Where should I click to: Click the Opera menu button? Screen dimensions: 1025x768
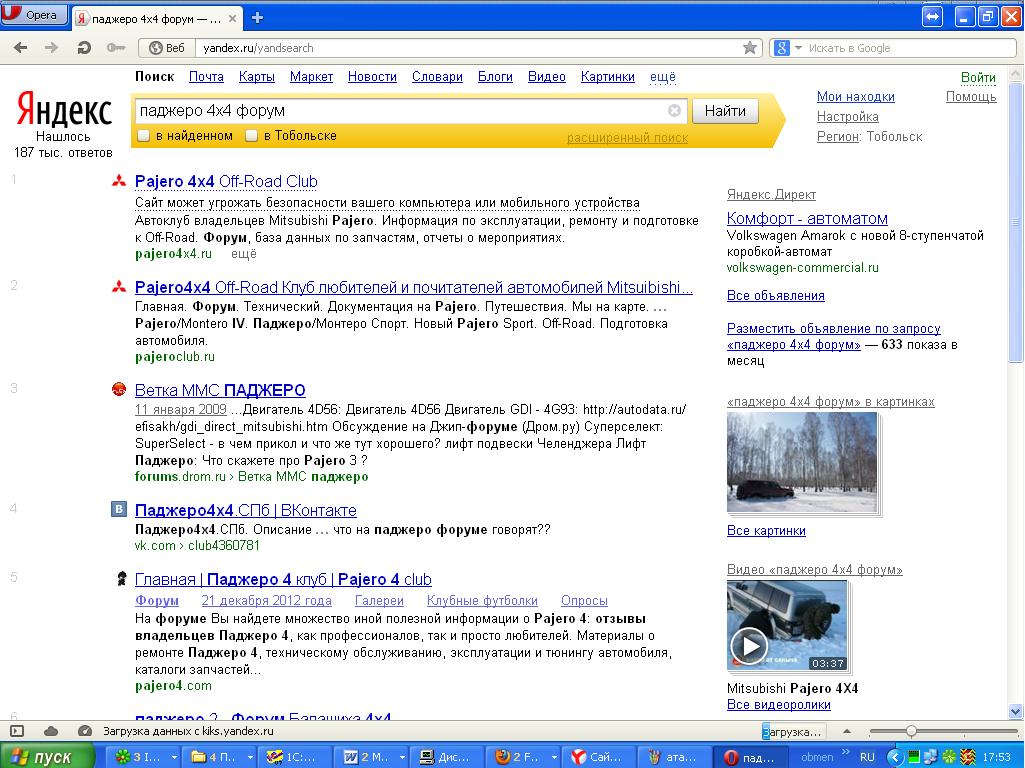pyautogui.click(x=34, y=15)
